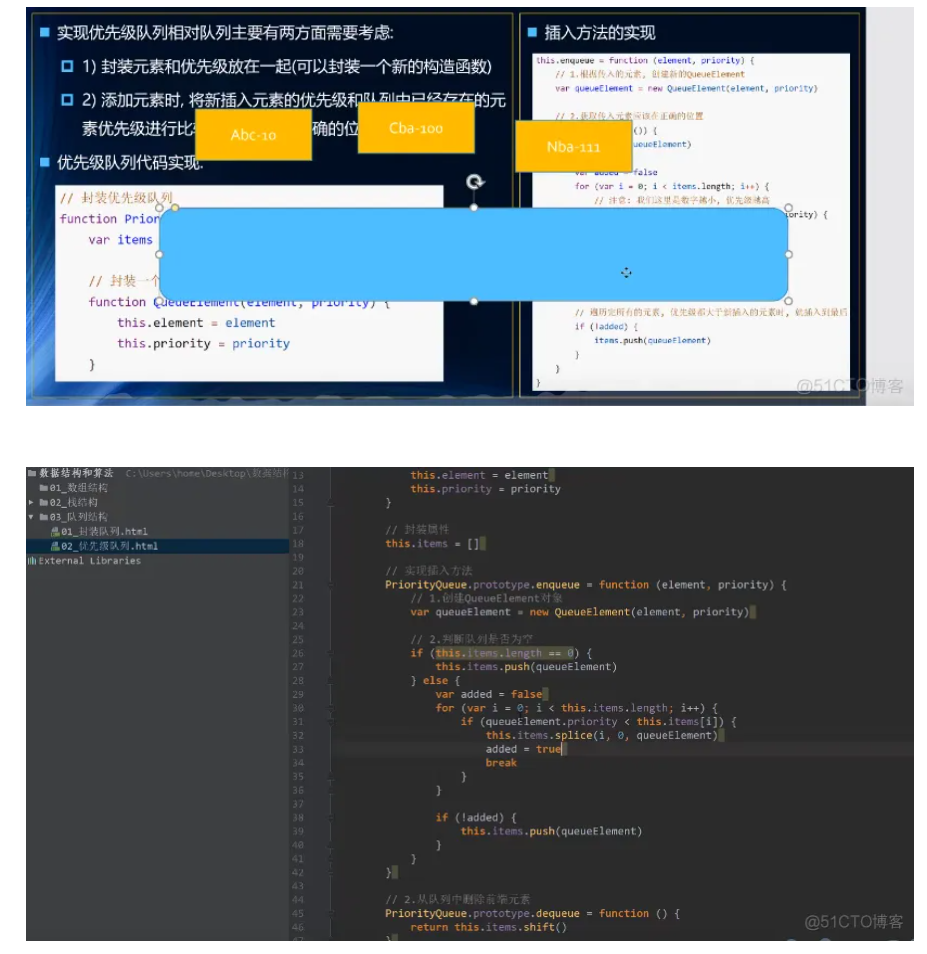This screenshot has height=954, width=927.
Task: Select the yellow adjustment handle of blue shape
Action: pyautogui.click(x=175, y=208)
